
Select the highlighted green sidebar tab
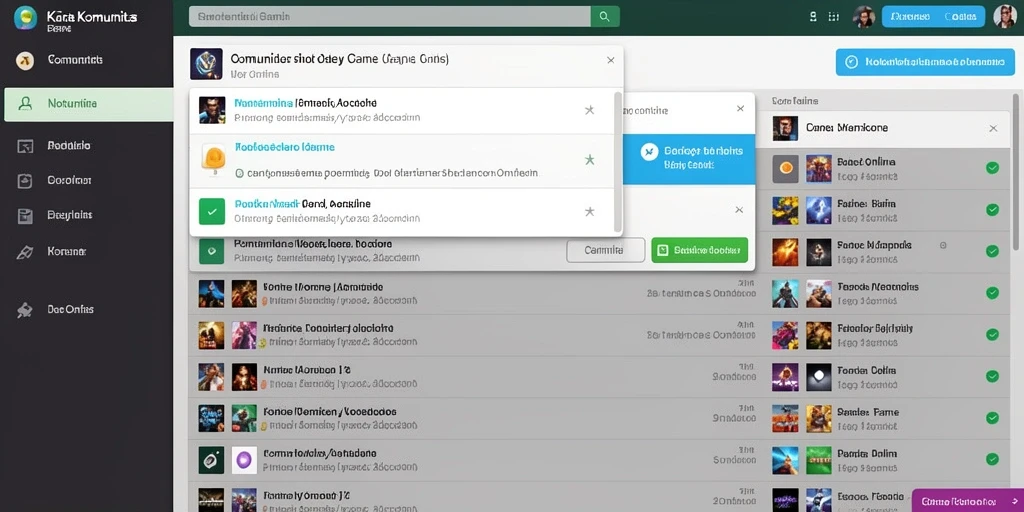tap(89, 104)
